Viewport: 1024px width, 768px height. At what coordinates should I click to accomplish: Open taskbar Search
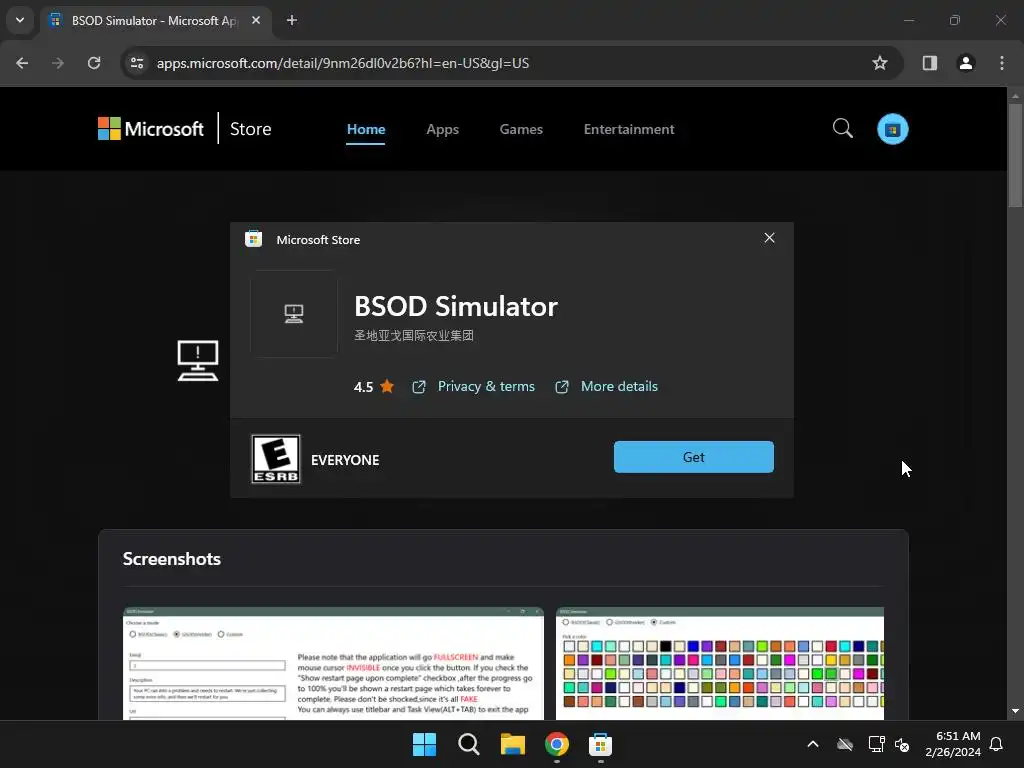coord(468,744)
